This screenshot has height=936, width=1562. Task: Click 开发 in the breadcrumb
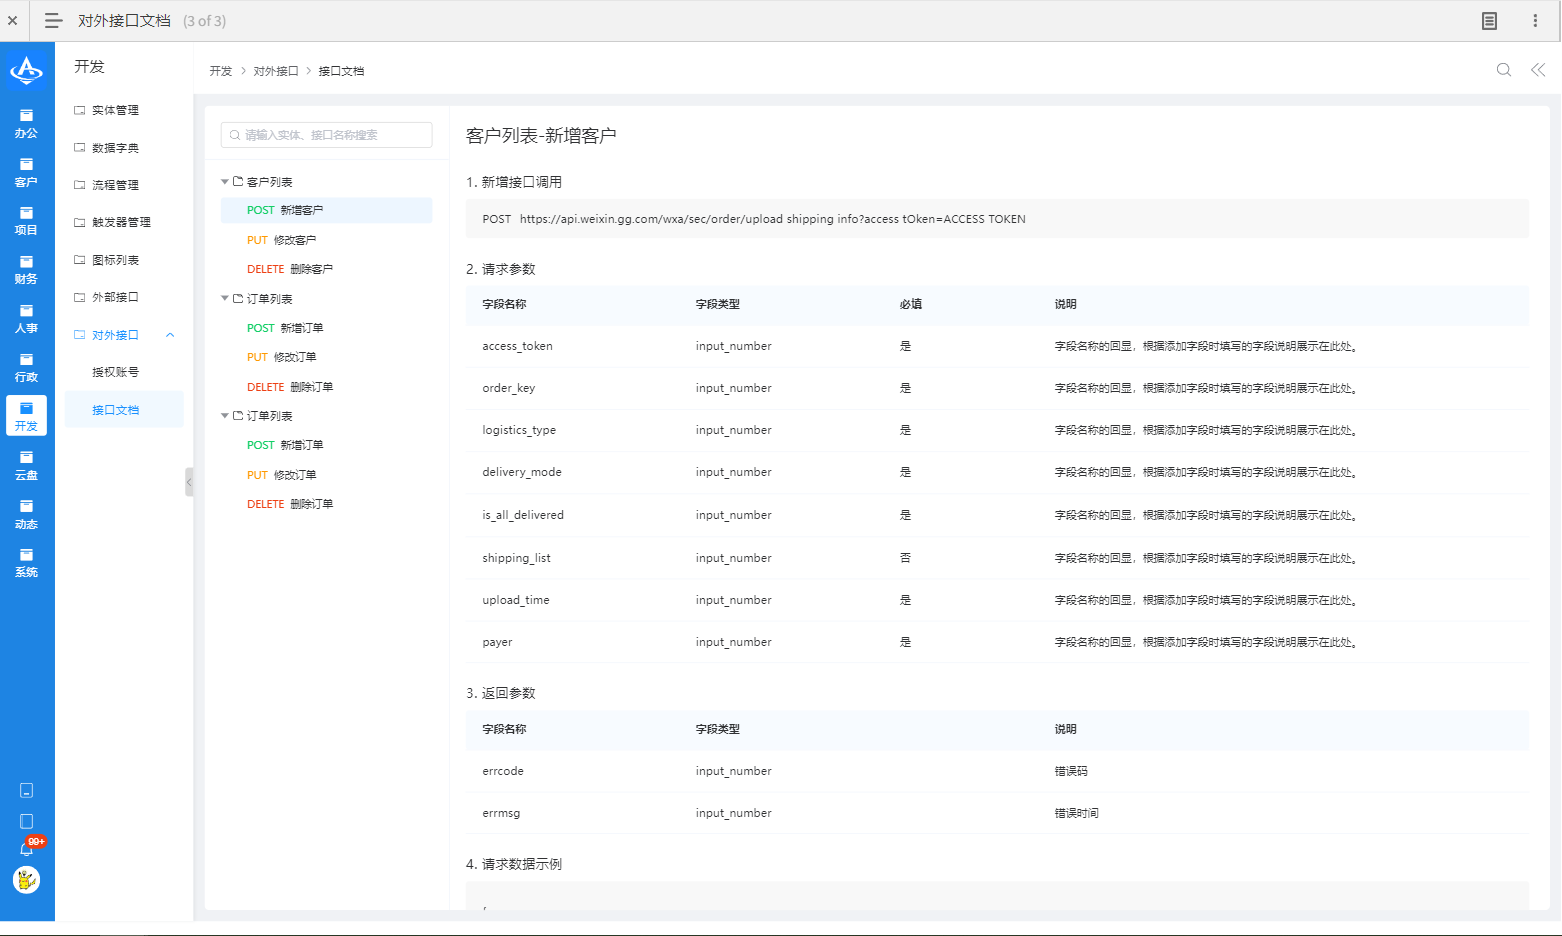click(220, 71)
